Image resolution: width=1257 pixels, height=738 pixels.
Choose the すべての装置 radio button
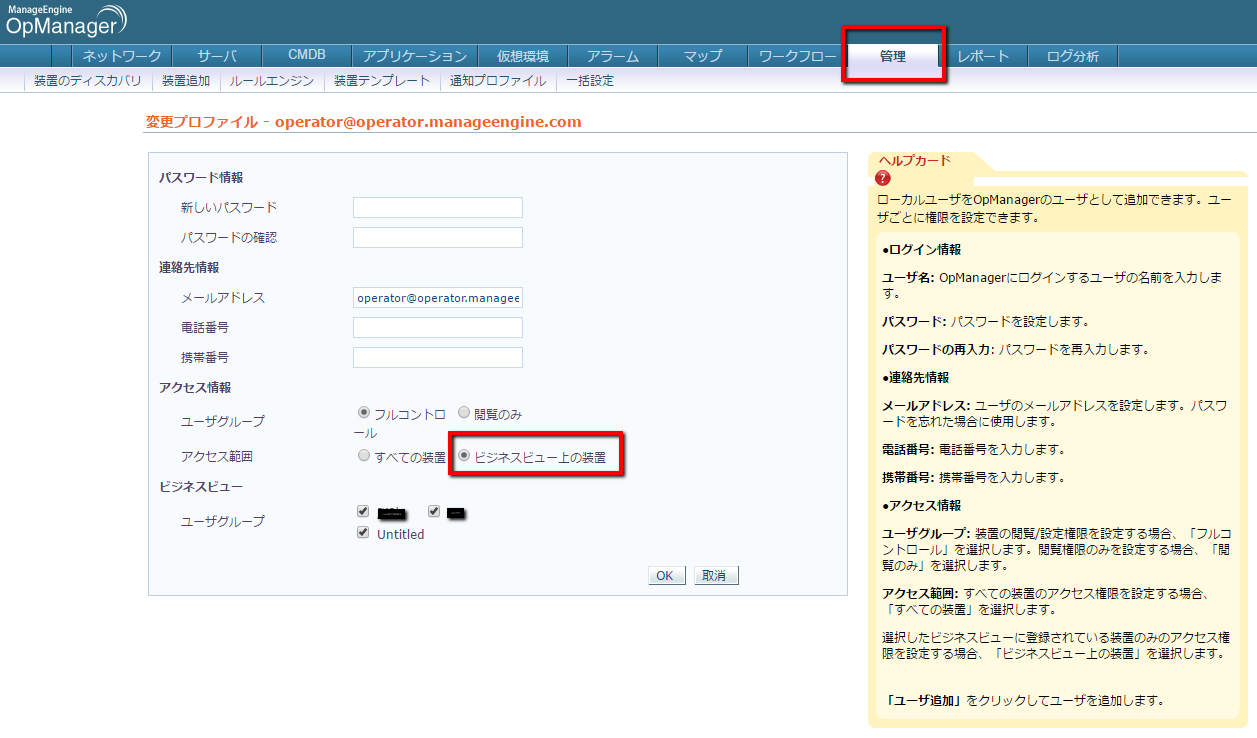[x=364, y=456]
